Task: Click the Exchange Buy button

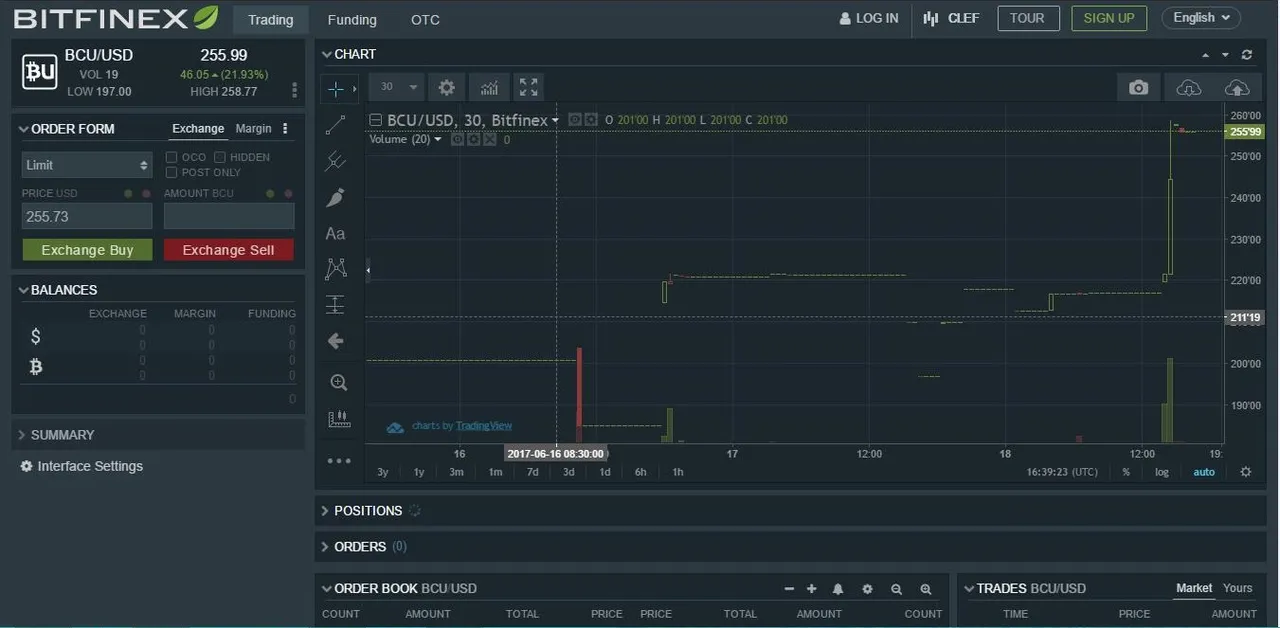Action: [x=87, y=250]
